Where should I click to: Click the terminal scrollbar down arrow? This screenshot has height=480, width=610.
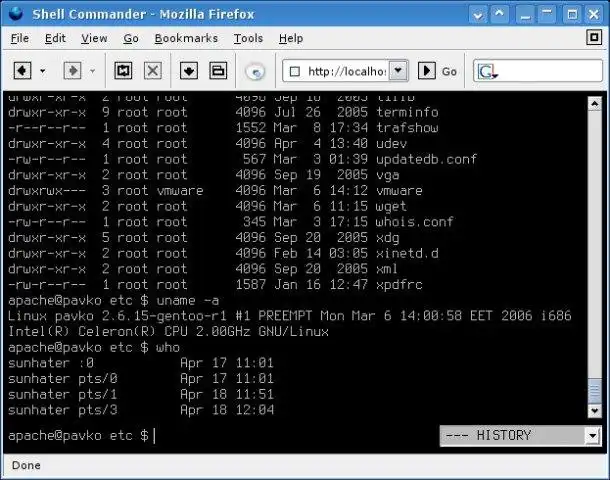click(x=594, y=410)
